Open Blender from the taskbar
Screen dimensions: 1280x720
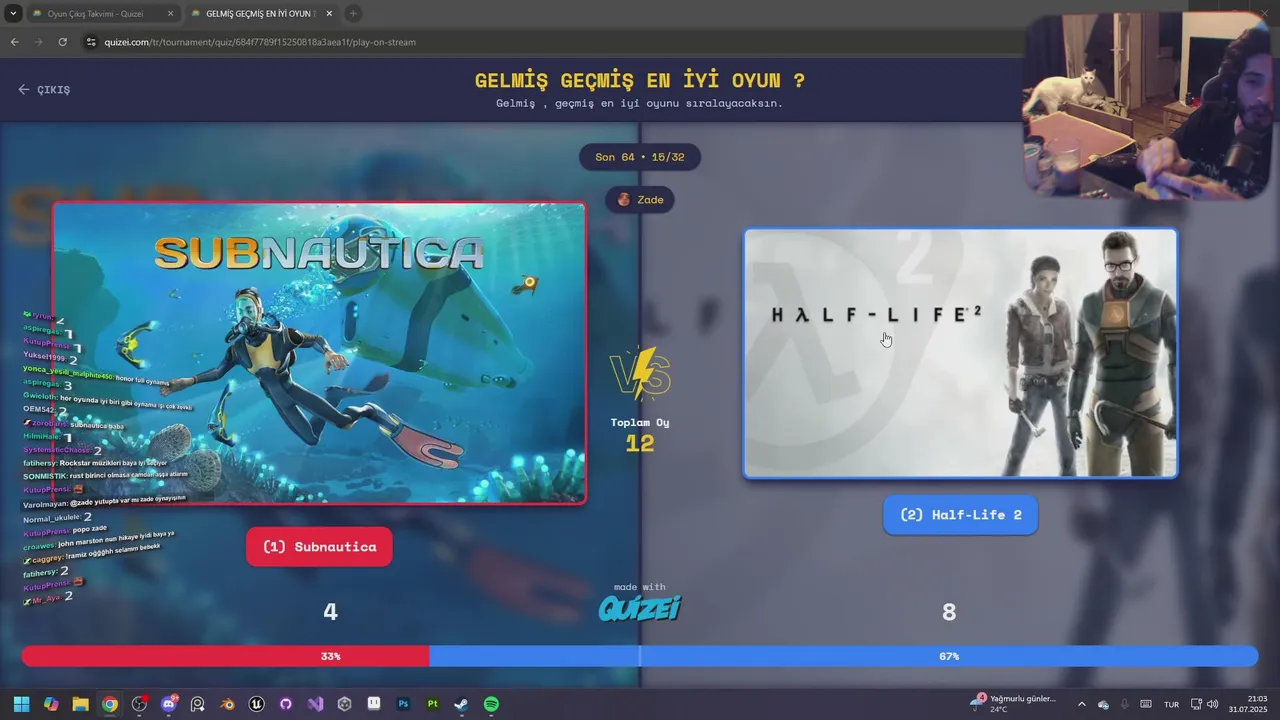point(228,704)
